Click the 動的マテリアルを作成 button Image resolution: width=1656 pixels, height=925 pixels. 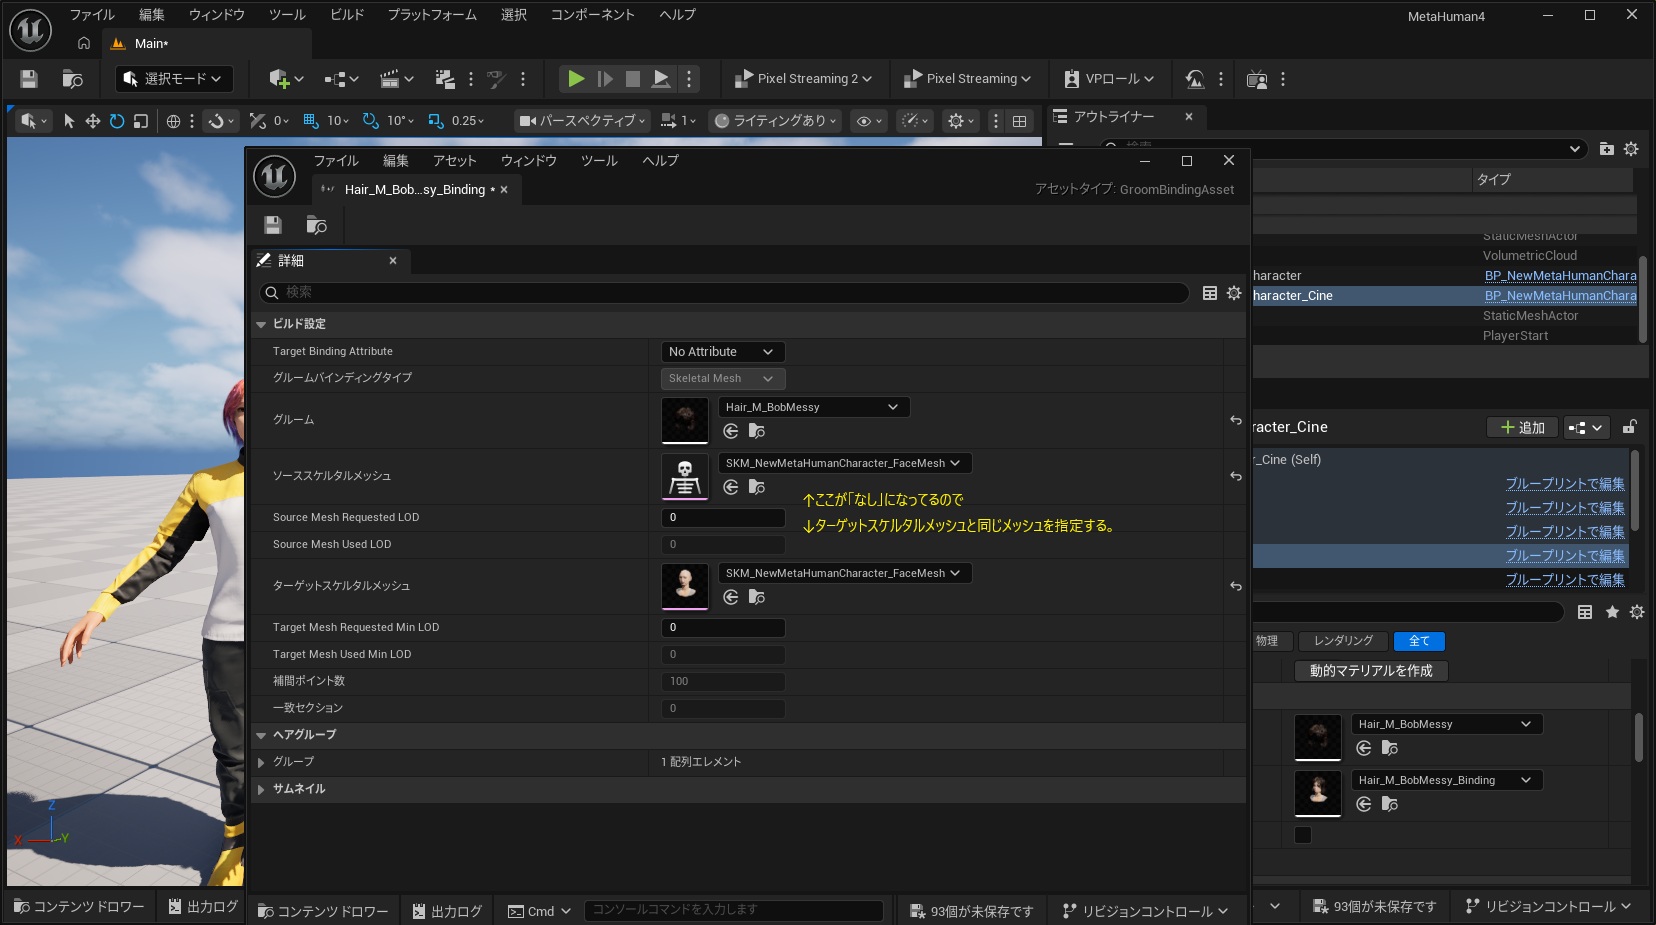point(1370,671)
